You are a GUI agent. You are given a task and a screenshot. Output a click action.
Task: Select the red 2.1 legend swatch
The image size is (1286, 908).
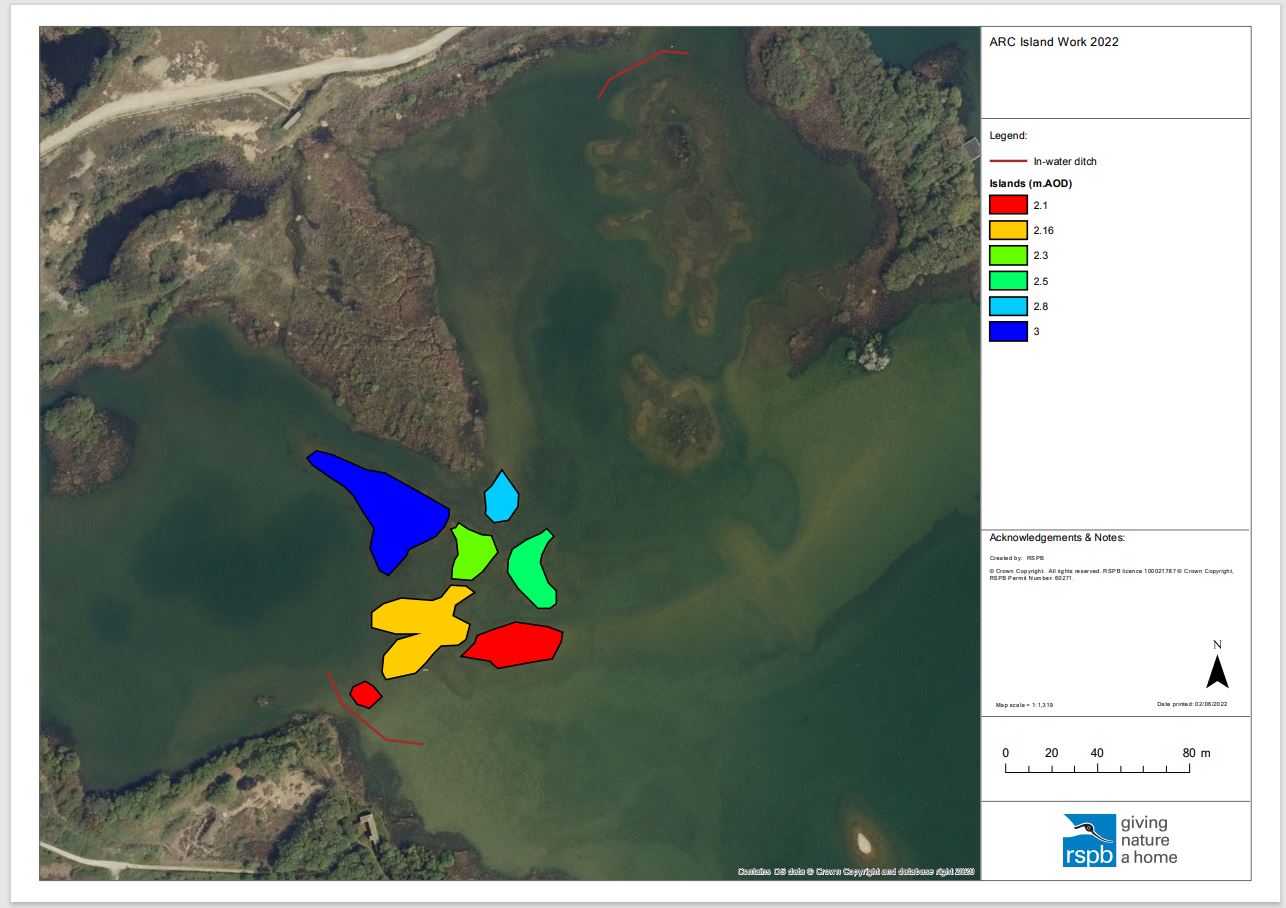(1008, 205)
